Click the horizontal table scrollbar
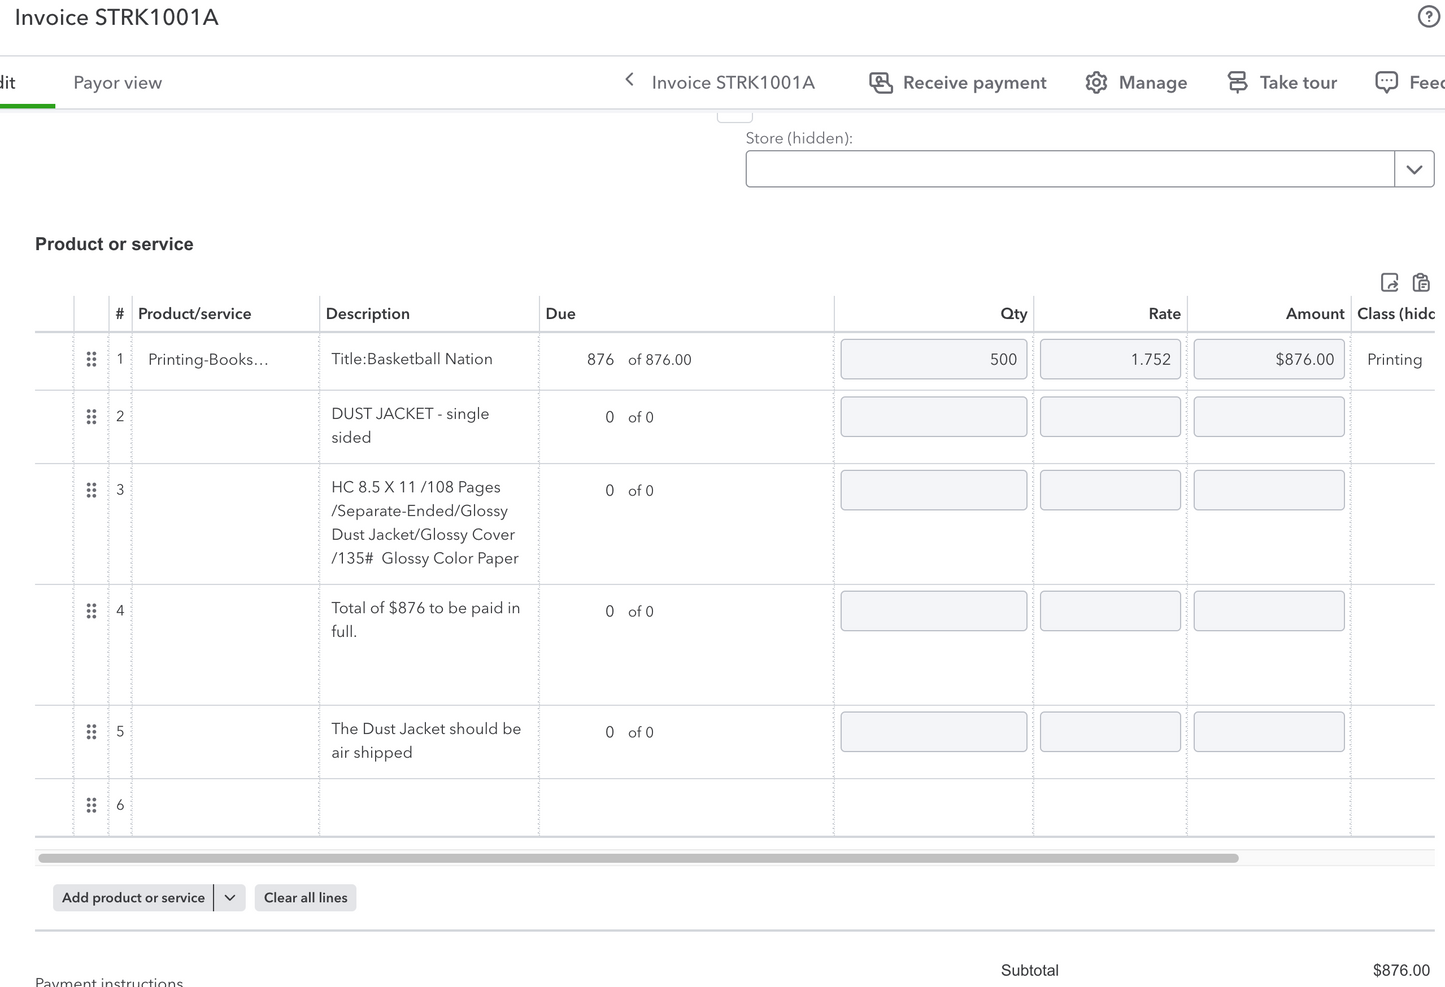Viewport: 1445px width, 987px height. coord(638,858)
